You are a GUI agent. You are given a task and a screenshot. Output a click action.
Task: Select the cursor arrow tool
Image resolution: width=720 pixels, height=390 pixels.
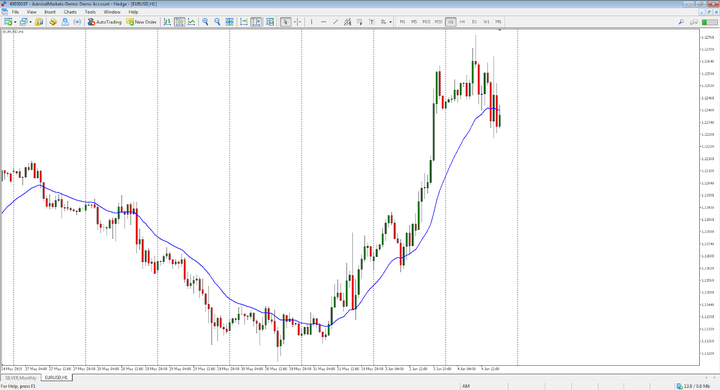click(x=285, y=22)
